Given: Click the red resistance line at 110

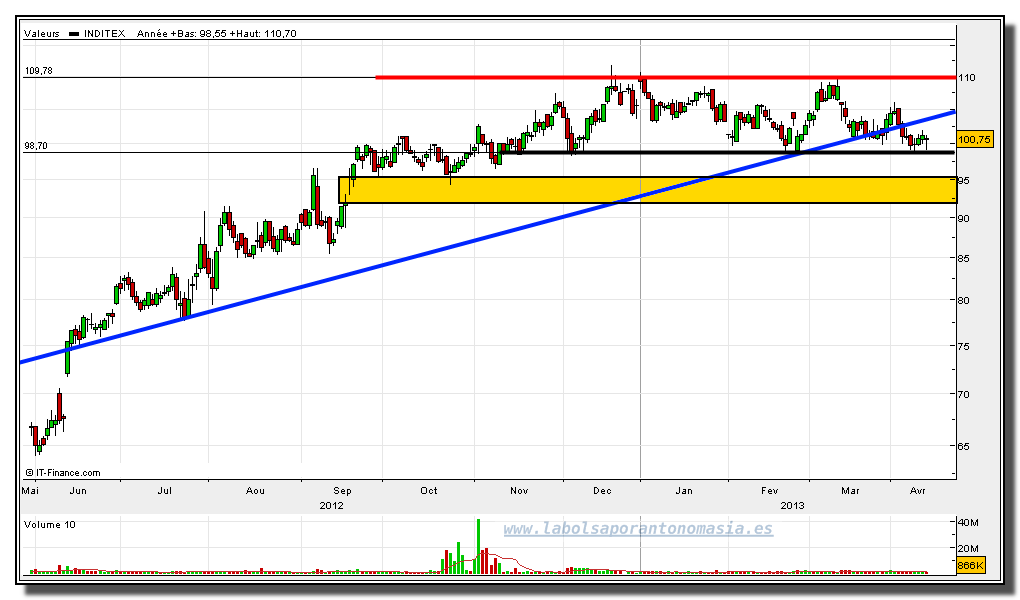Looking at the screenshot, I should point(666,77).
